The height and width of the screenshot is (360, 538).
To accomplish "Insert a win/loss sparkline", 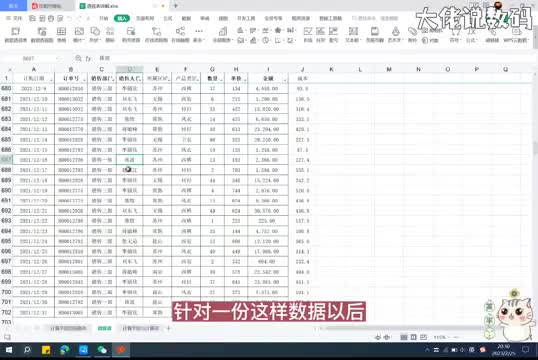I will (333, 35).
